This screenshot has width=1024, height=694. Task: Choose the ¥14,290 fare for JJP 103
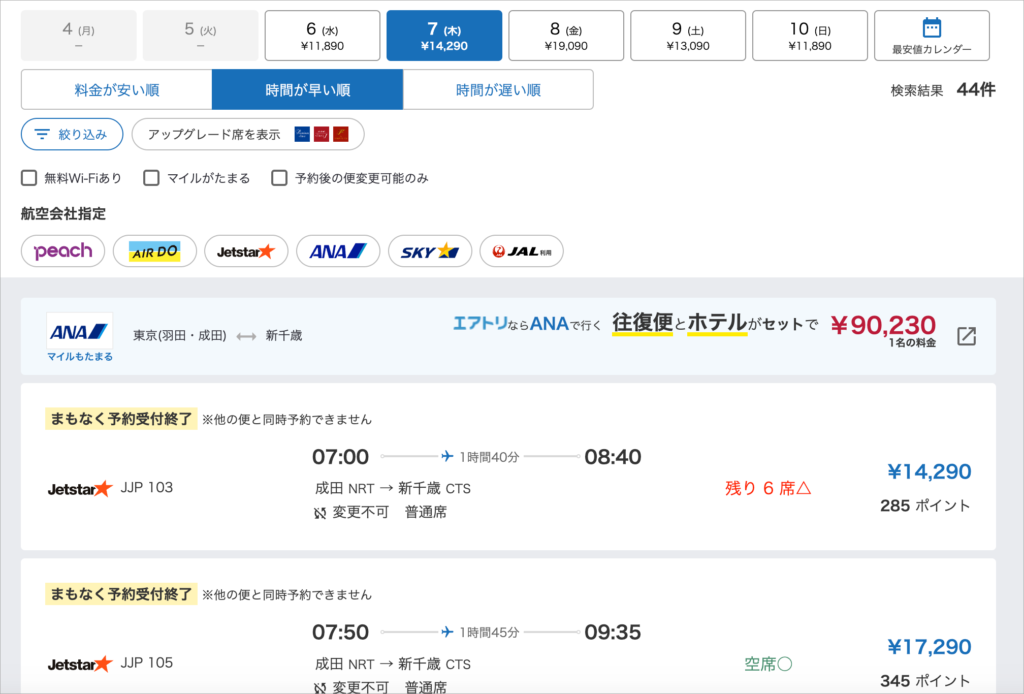point(928,471)
